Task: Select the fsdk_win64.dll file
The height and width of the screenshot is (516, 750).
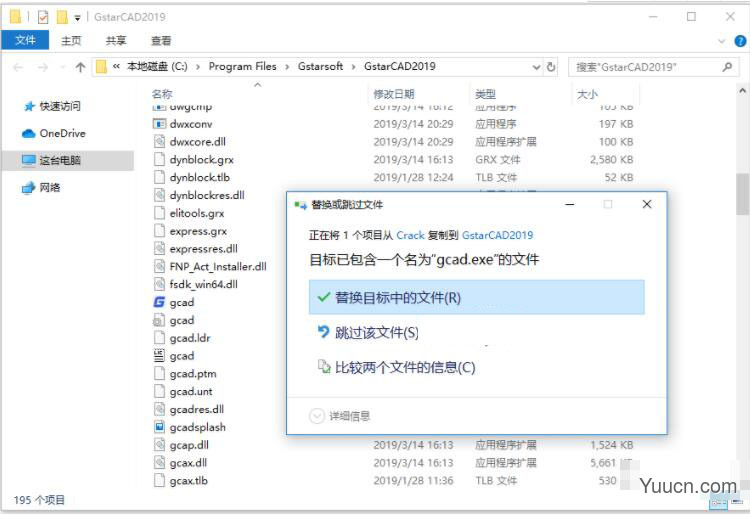Action: (203, 285)
